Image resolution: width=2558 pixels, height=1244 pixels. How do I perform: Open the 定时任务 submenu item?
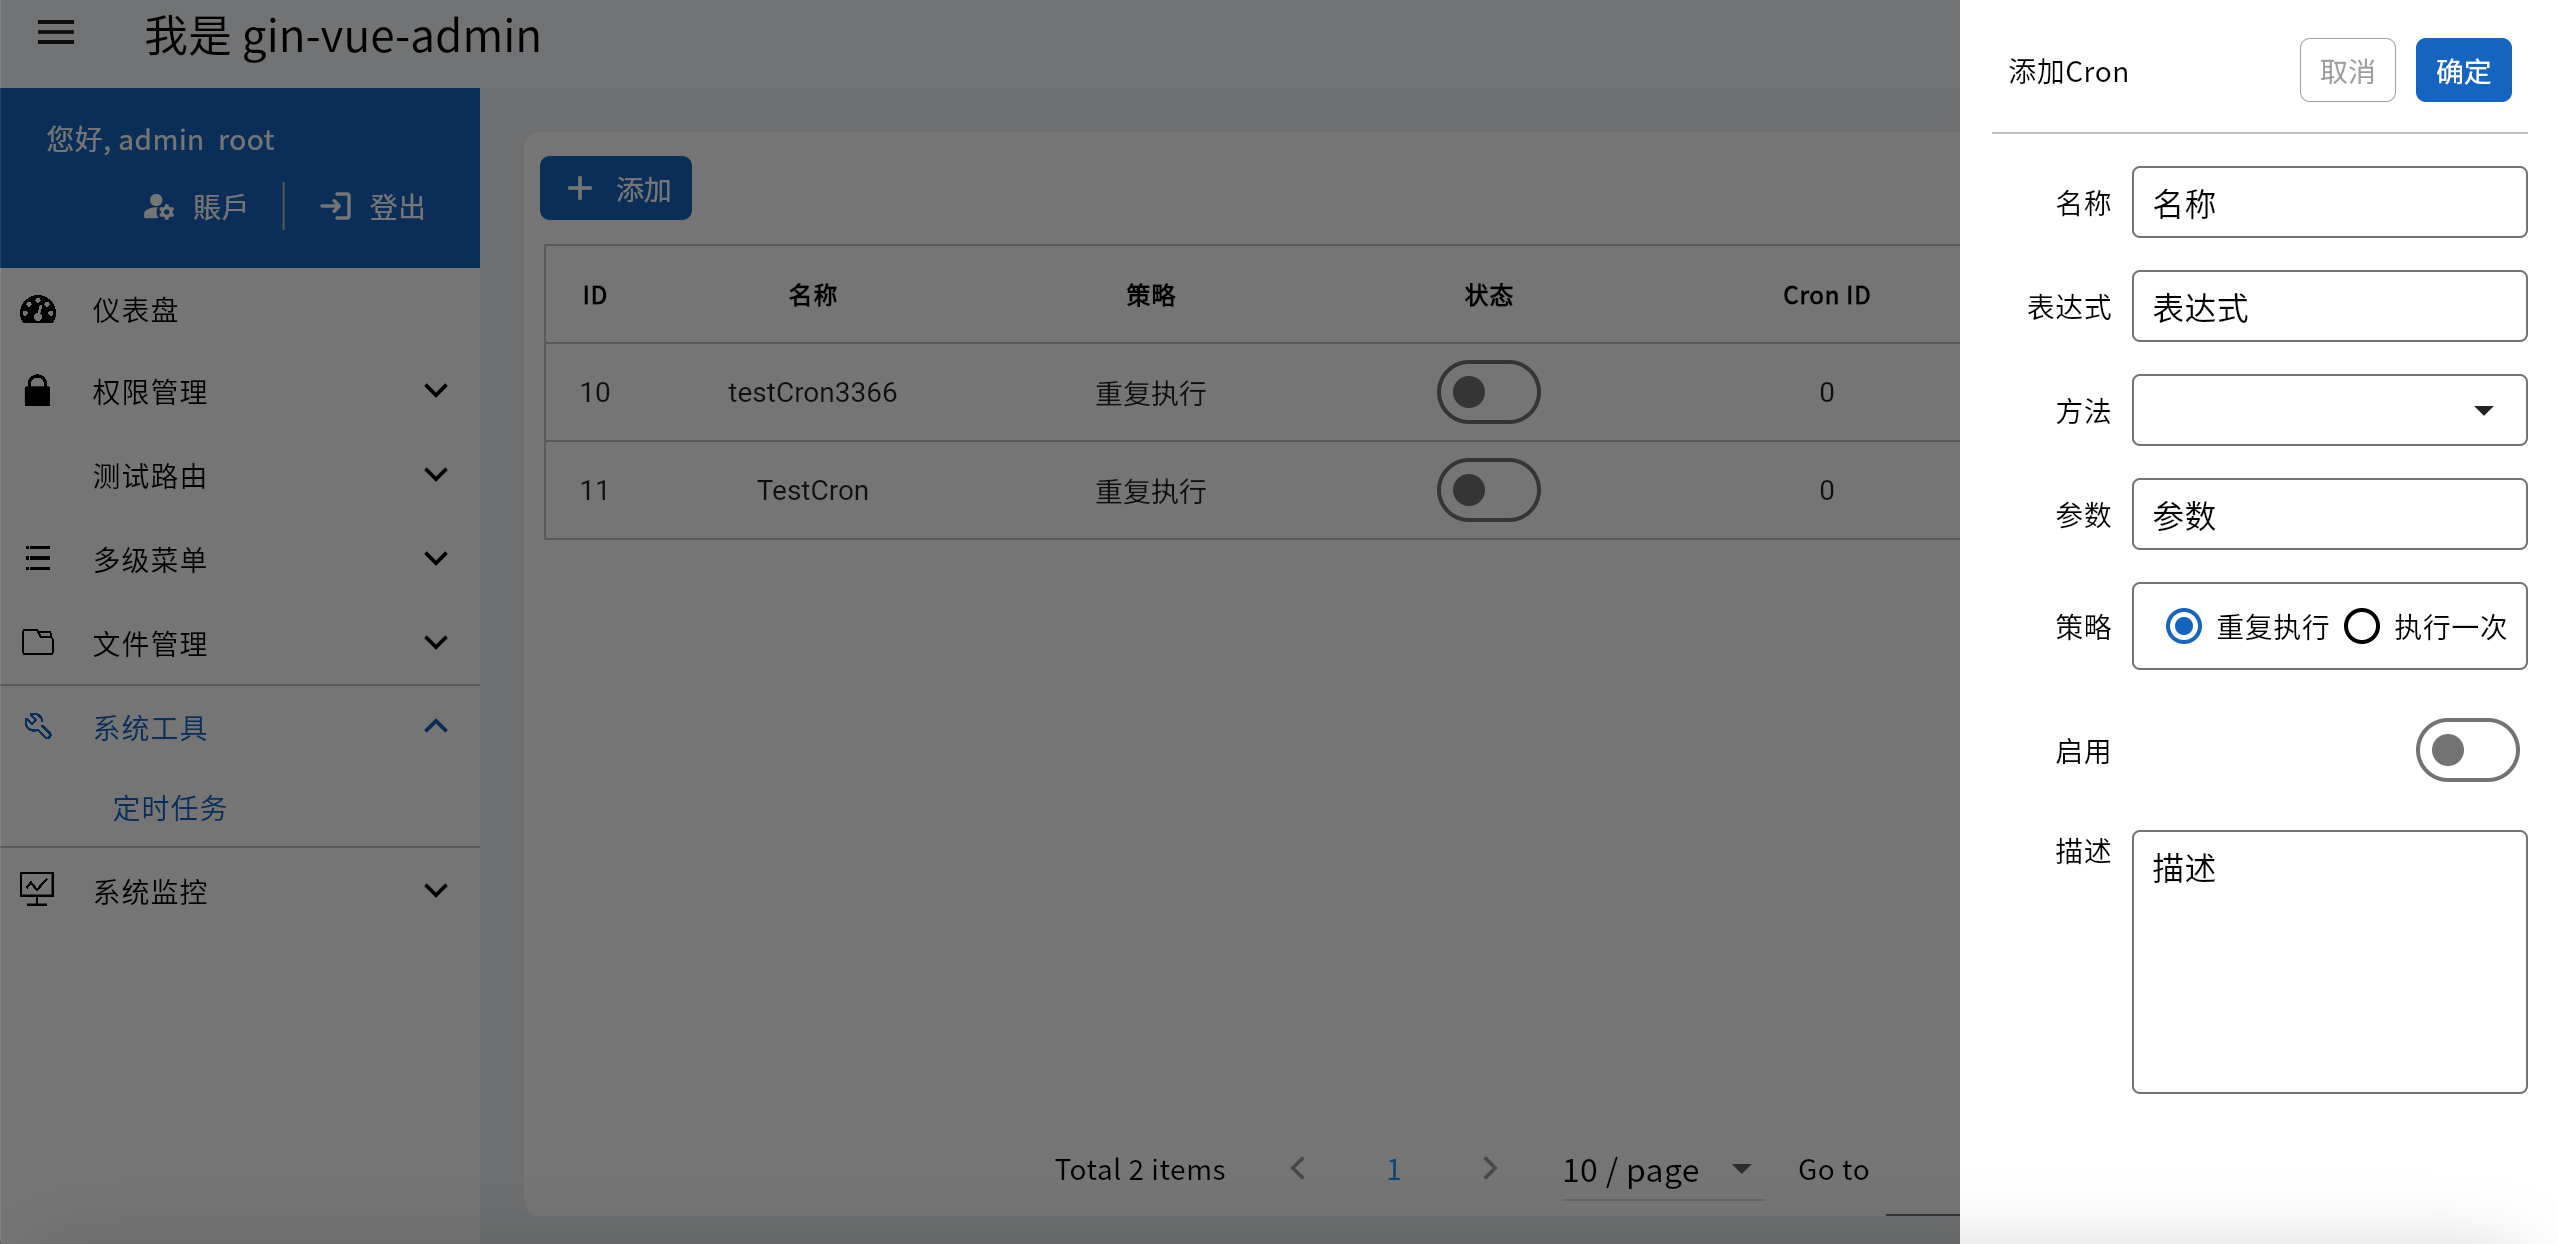click(x=170, y=808)
